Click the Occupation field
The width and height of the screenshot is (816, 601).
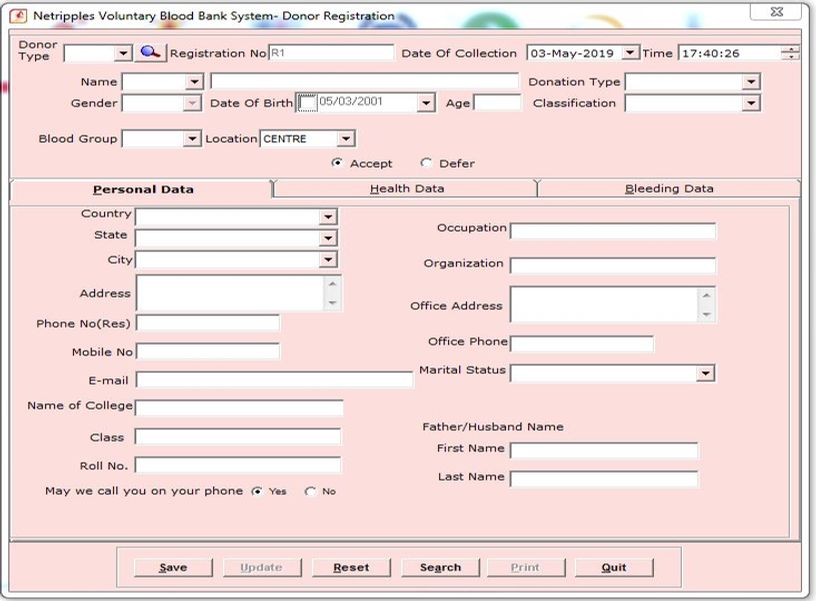pos(613,231)
